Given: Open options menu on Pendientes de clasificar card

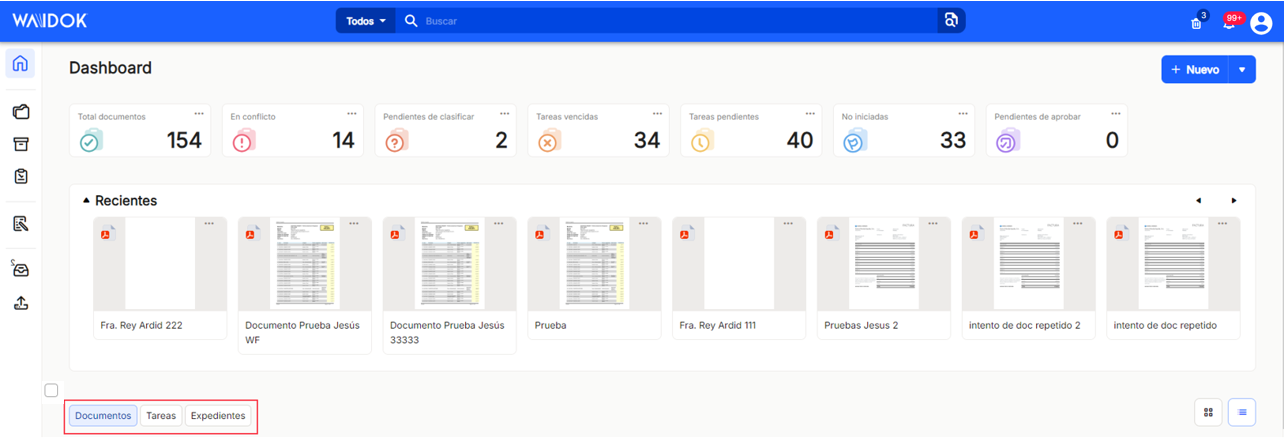Looking at the screenshot, I should coord(504,113).
